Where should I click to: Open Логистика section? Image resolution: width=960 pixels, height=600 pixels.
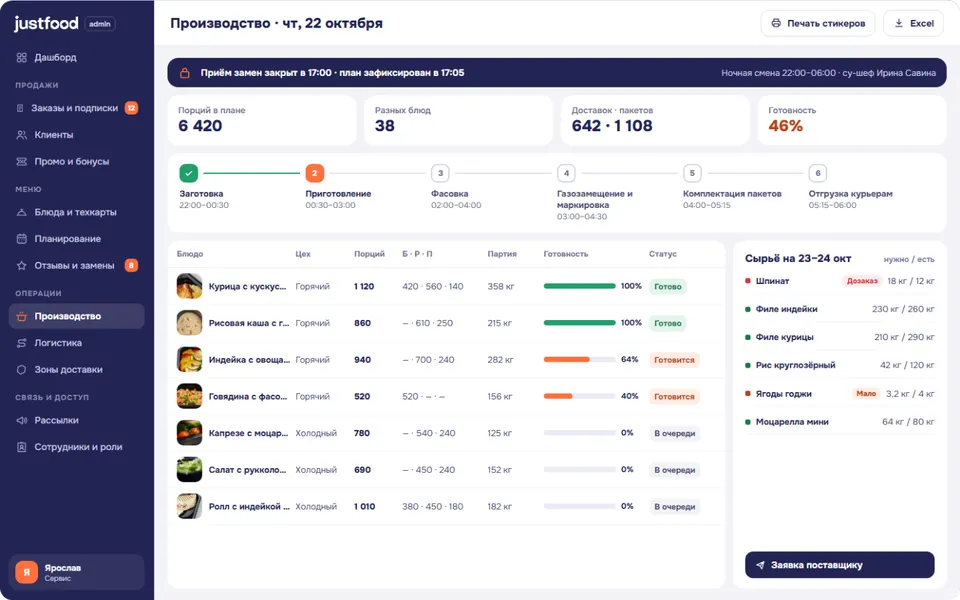pos(77,343)
